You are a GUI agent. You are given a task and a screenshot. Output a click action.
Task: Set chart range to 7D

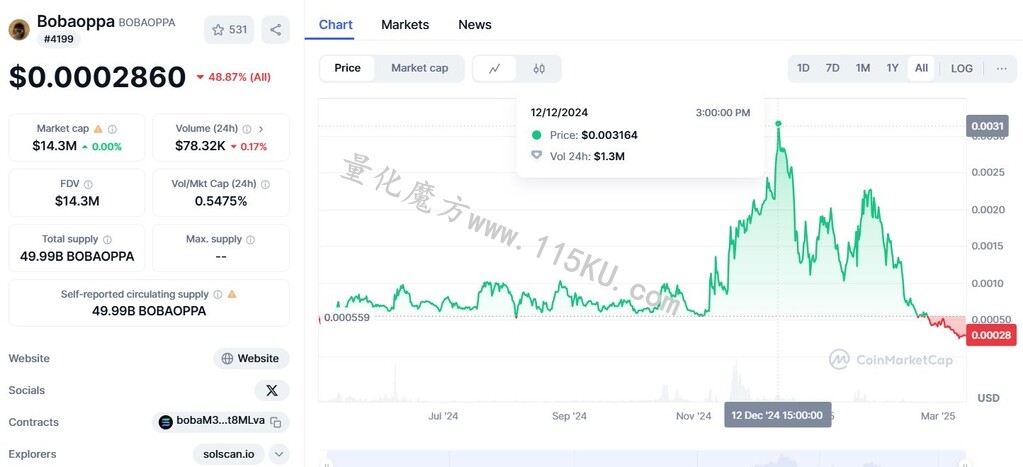coord(832,68)
